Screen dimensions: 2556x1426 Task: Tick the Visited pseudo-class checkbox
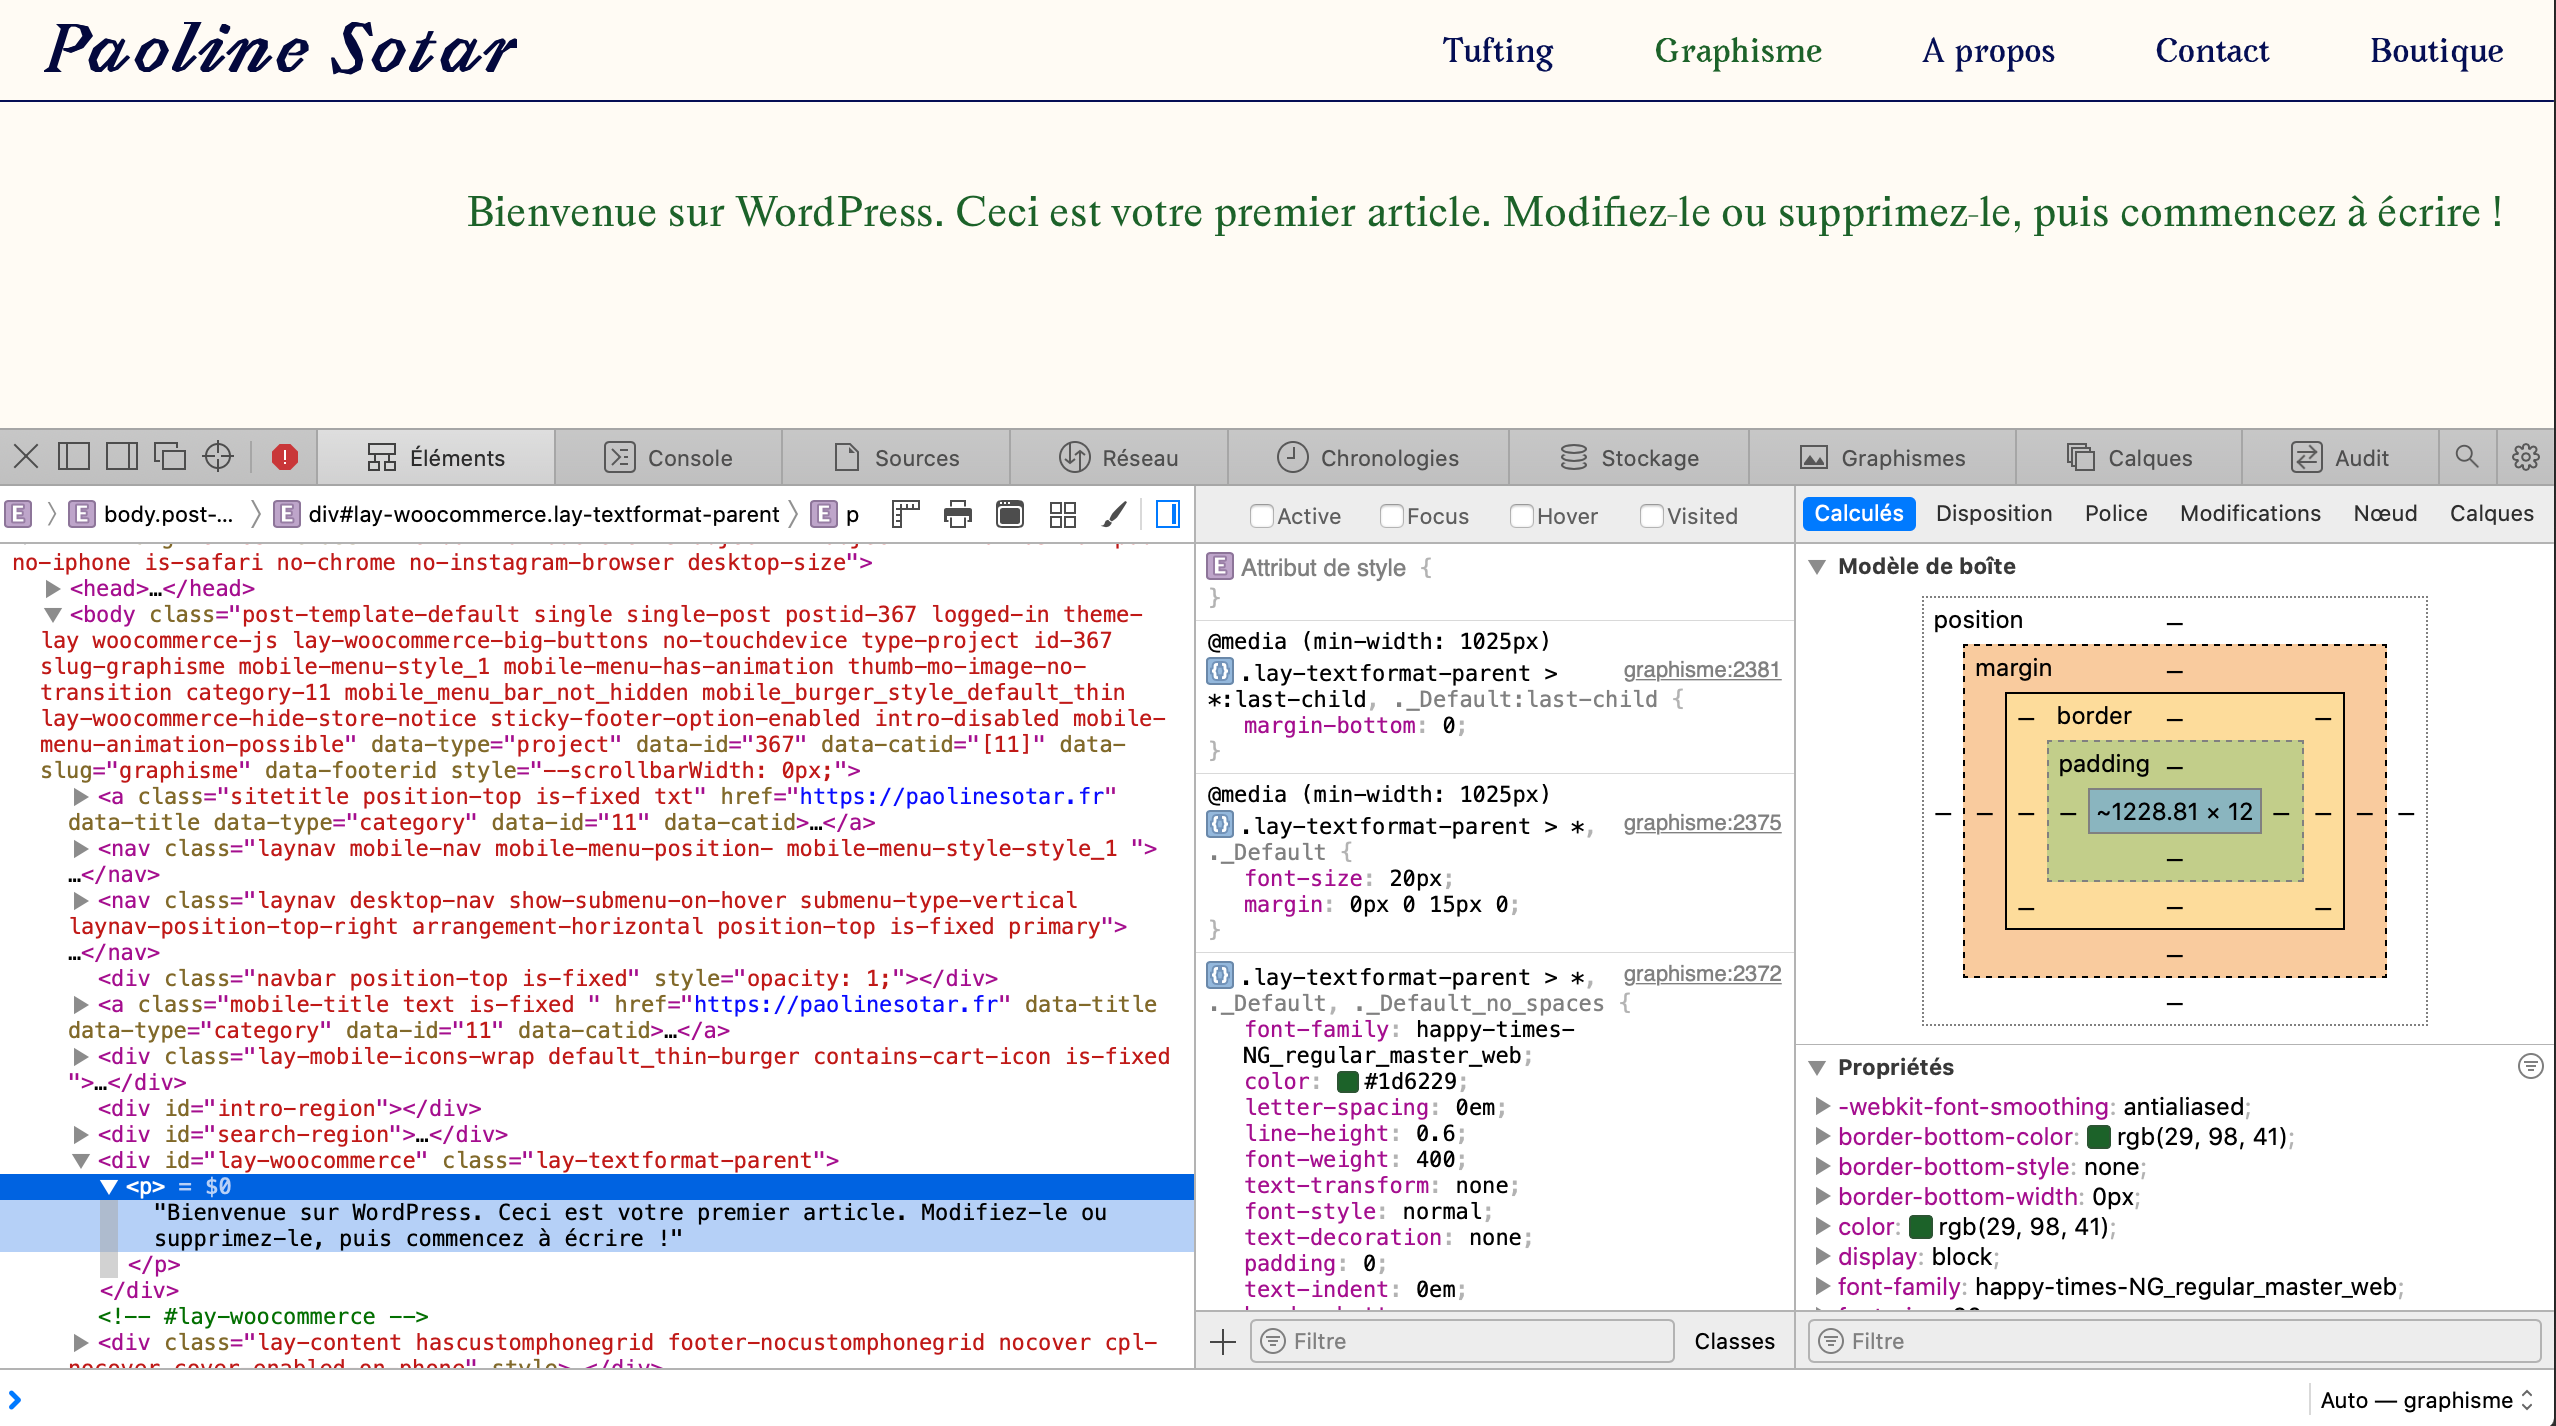click(1651, 516)
